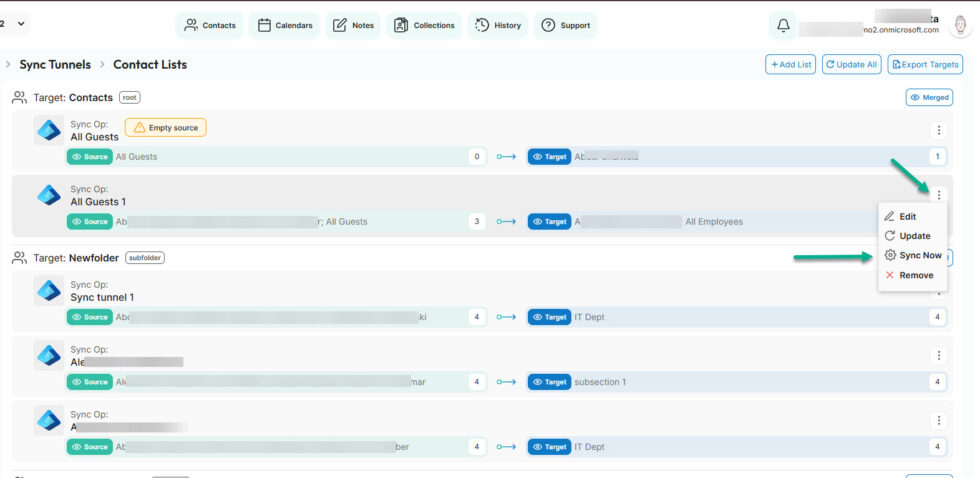Toggle Target badge on All Guests row
980x478 pixels.
click(x=549, y=157)
